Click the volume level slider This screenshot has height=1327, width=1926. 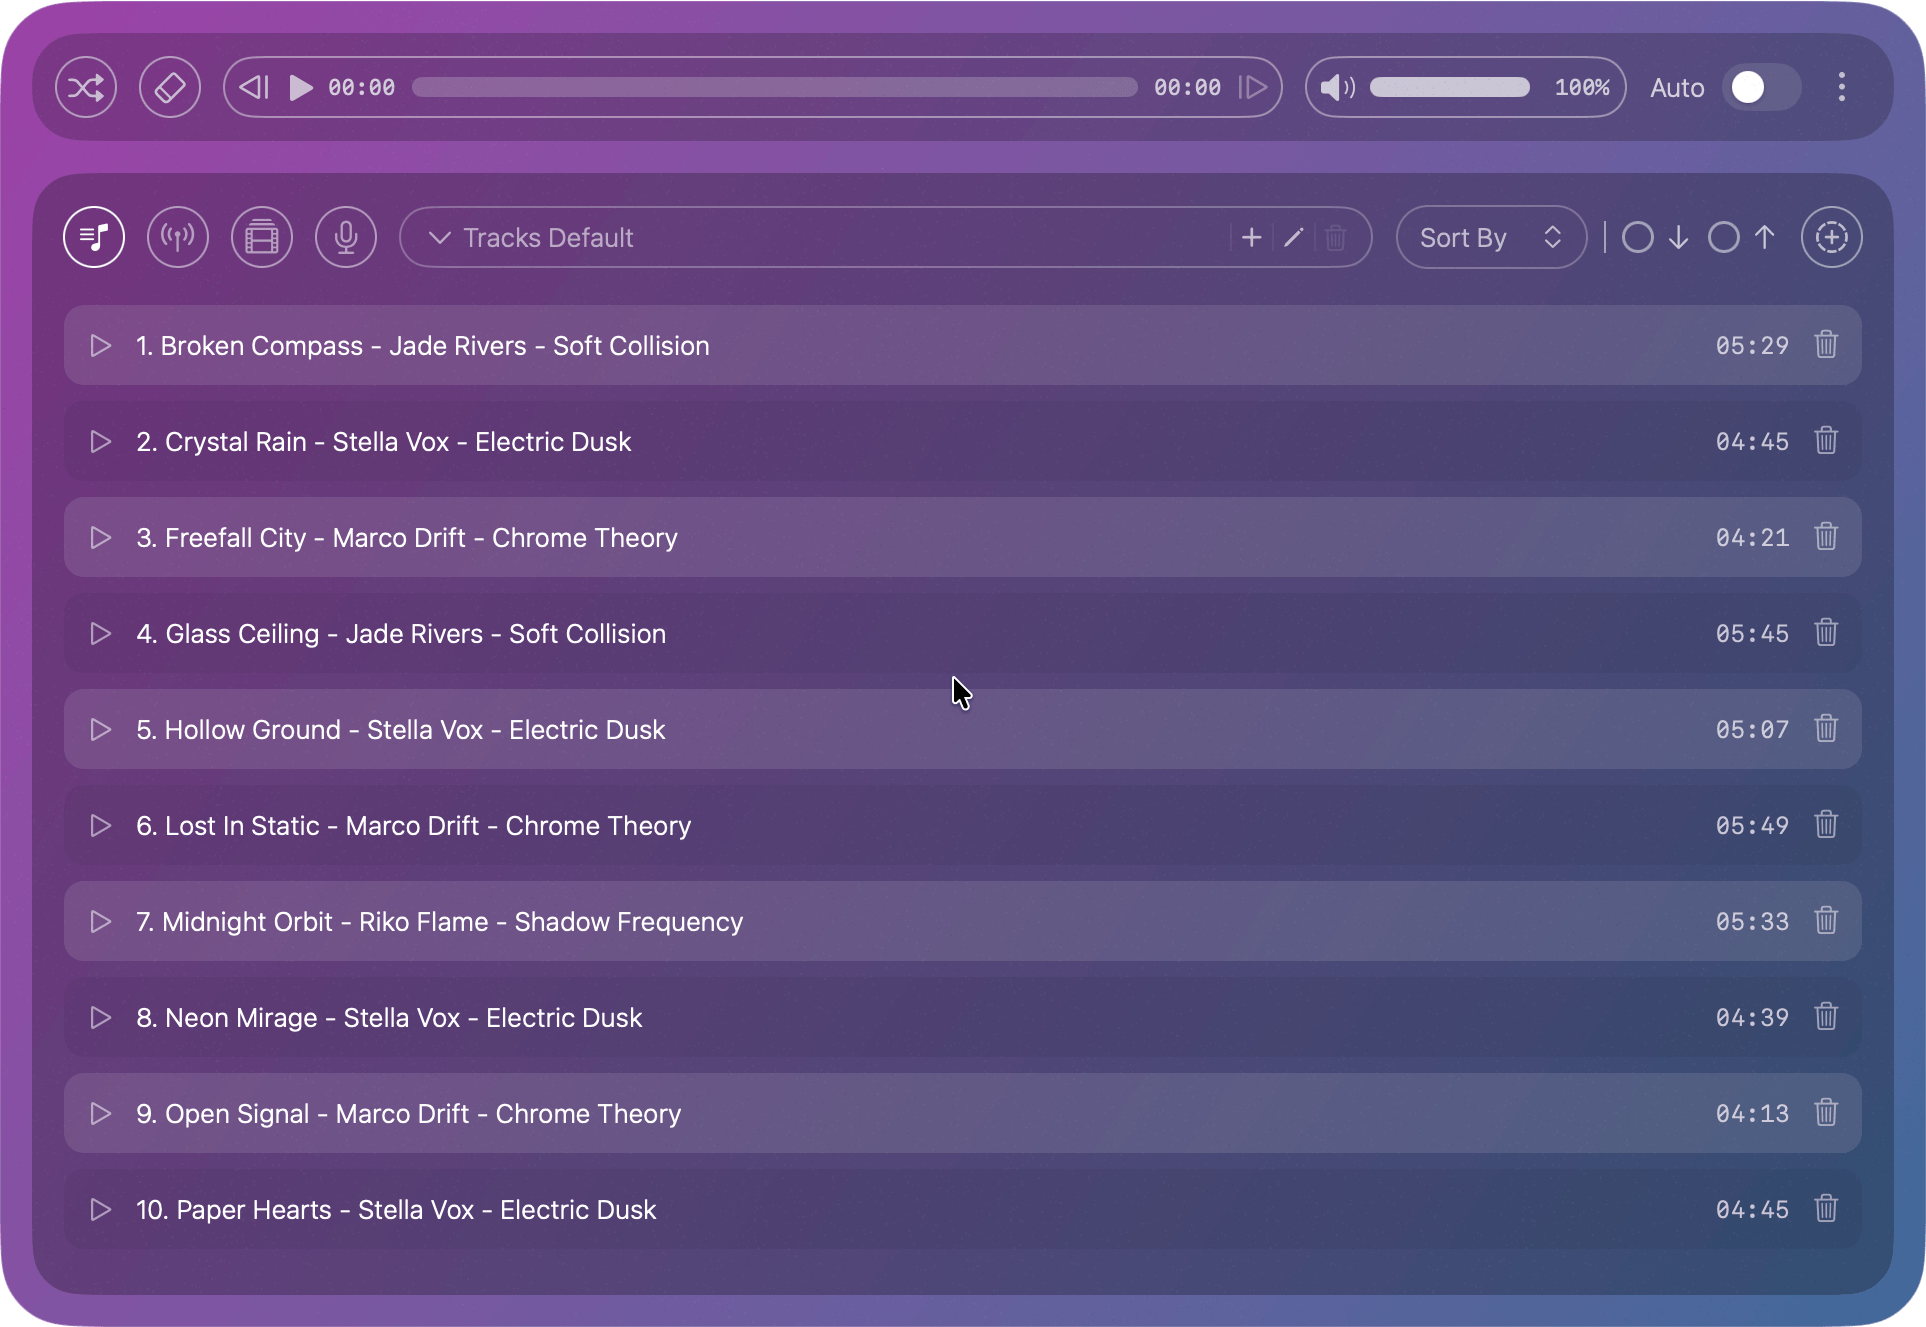coord(1448,87)
